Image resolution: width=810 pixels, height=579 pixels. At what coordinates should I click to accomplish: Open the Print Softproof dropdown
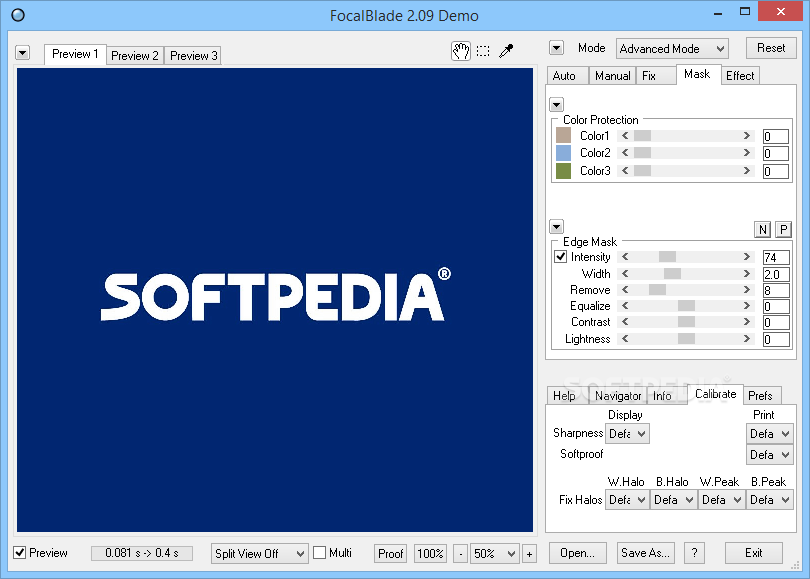tap(770, 455)
